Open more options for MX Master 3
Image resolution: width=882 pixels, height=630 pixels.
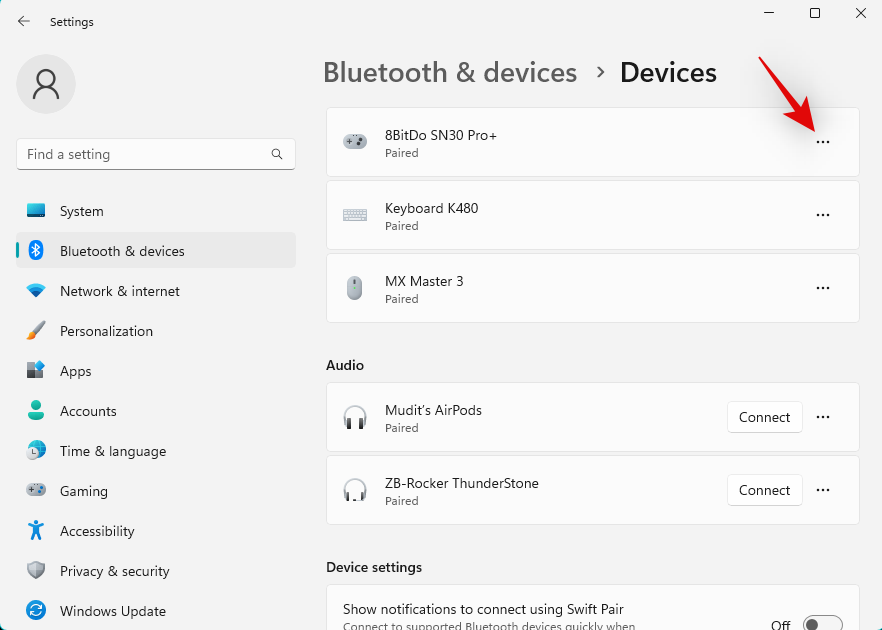click(823, 288)
